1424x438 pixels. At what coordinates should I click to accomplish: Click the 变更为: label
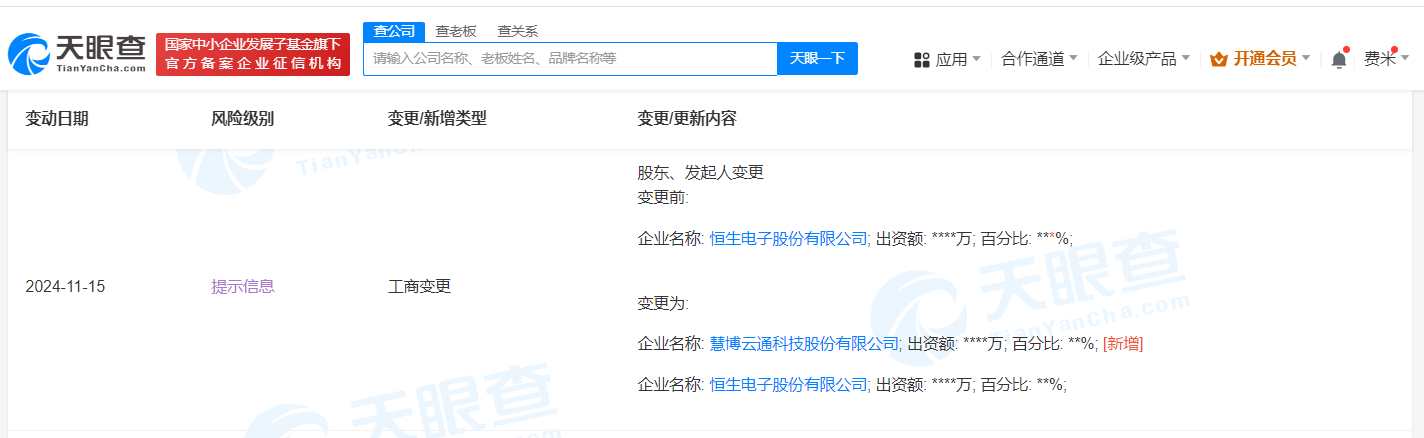click(x=663, y=302)
